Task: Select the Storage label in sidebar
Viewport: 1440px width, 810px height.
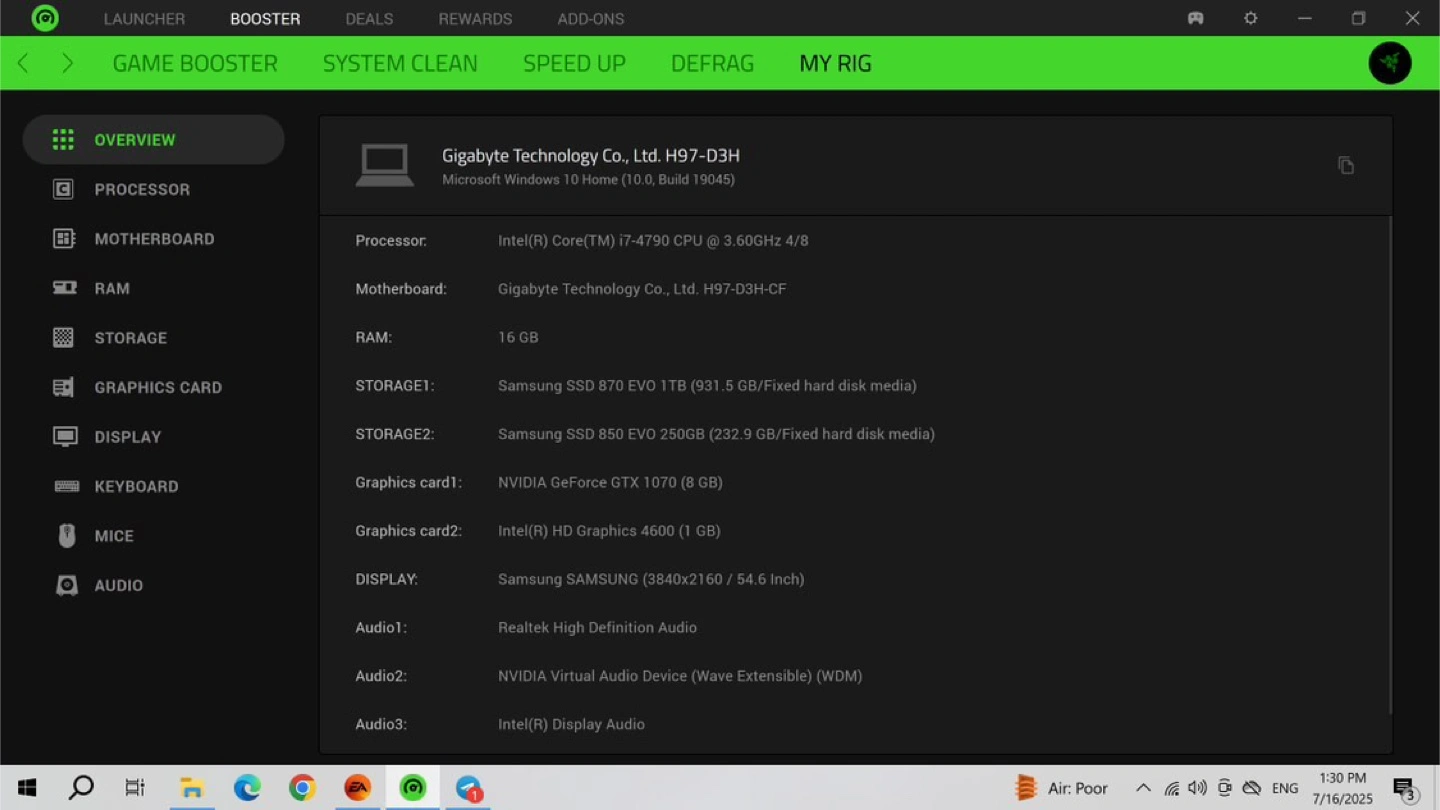Action: tap(130, 338)
